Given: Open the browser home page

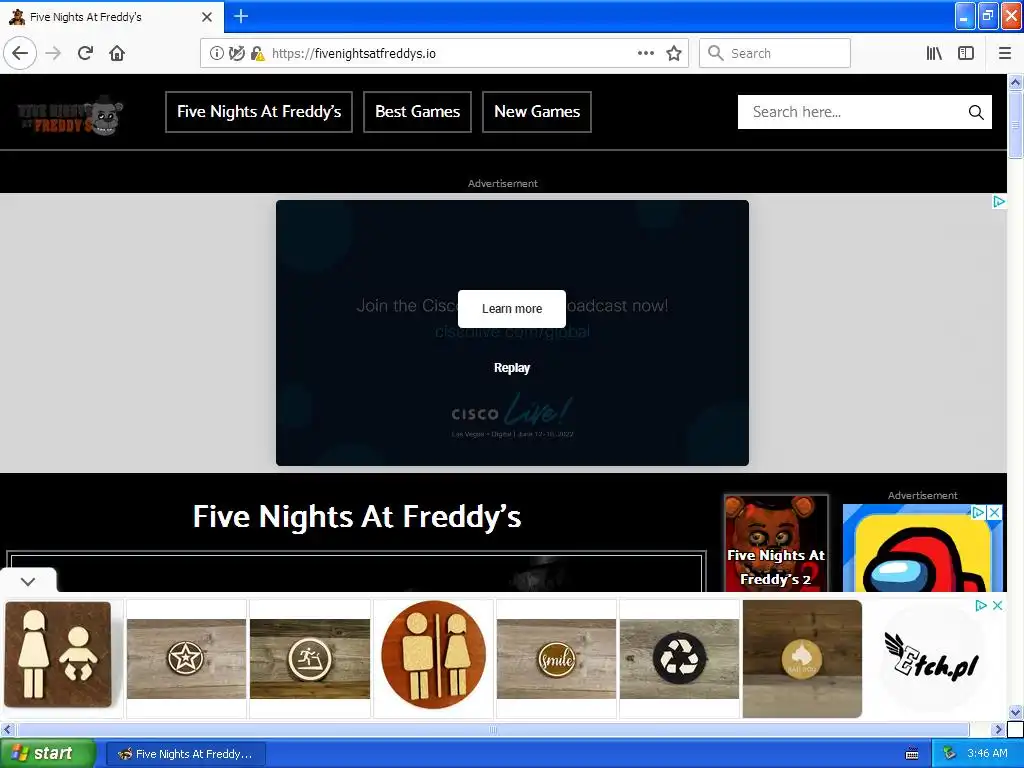Looking at the screenshot, I should [117, 53].
